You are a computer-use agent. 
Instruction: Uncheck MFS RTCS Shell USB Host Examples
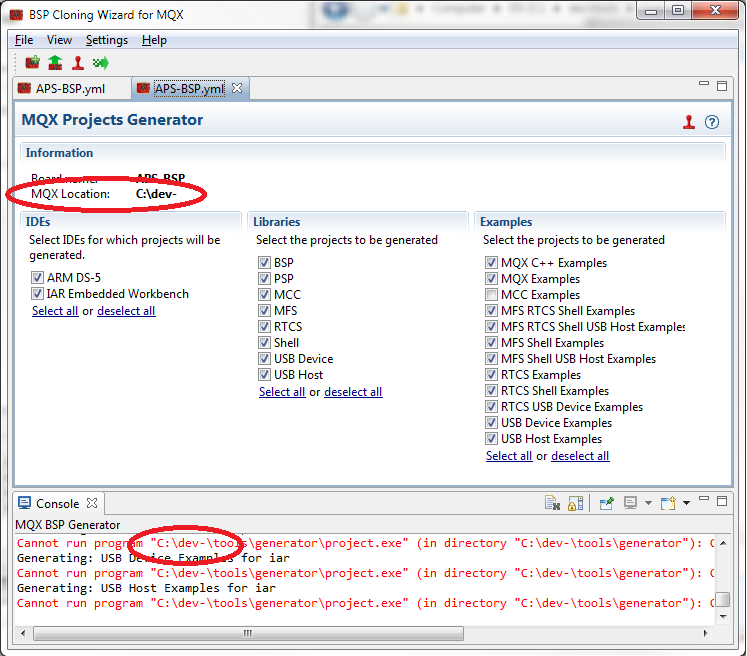click(491, 326)
